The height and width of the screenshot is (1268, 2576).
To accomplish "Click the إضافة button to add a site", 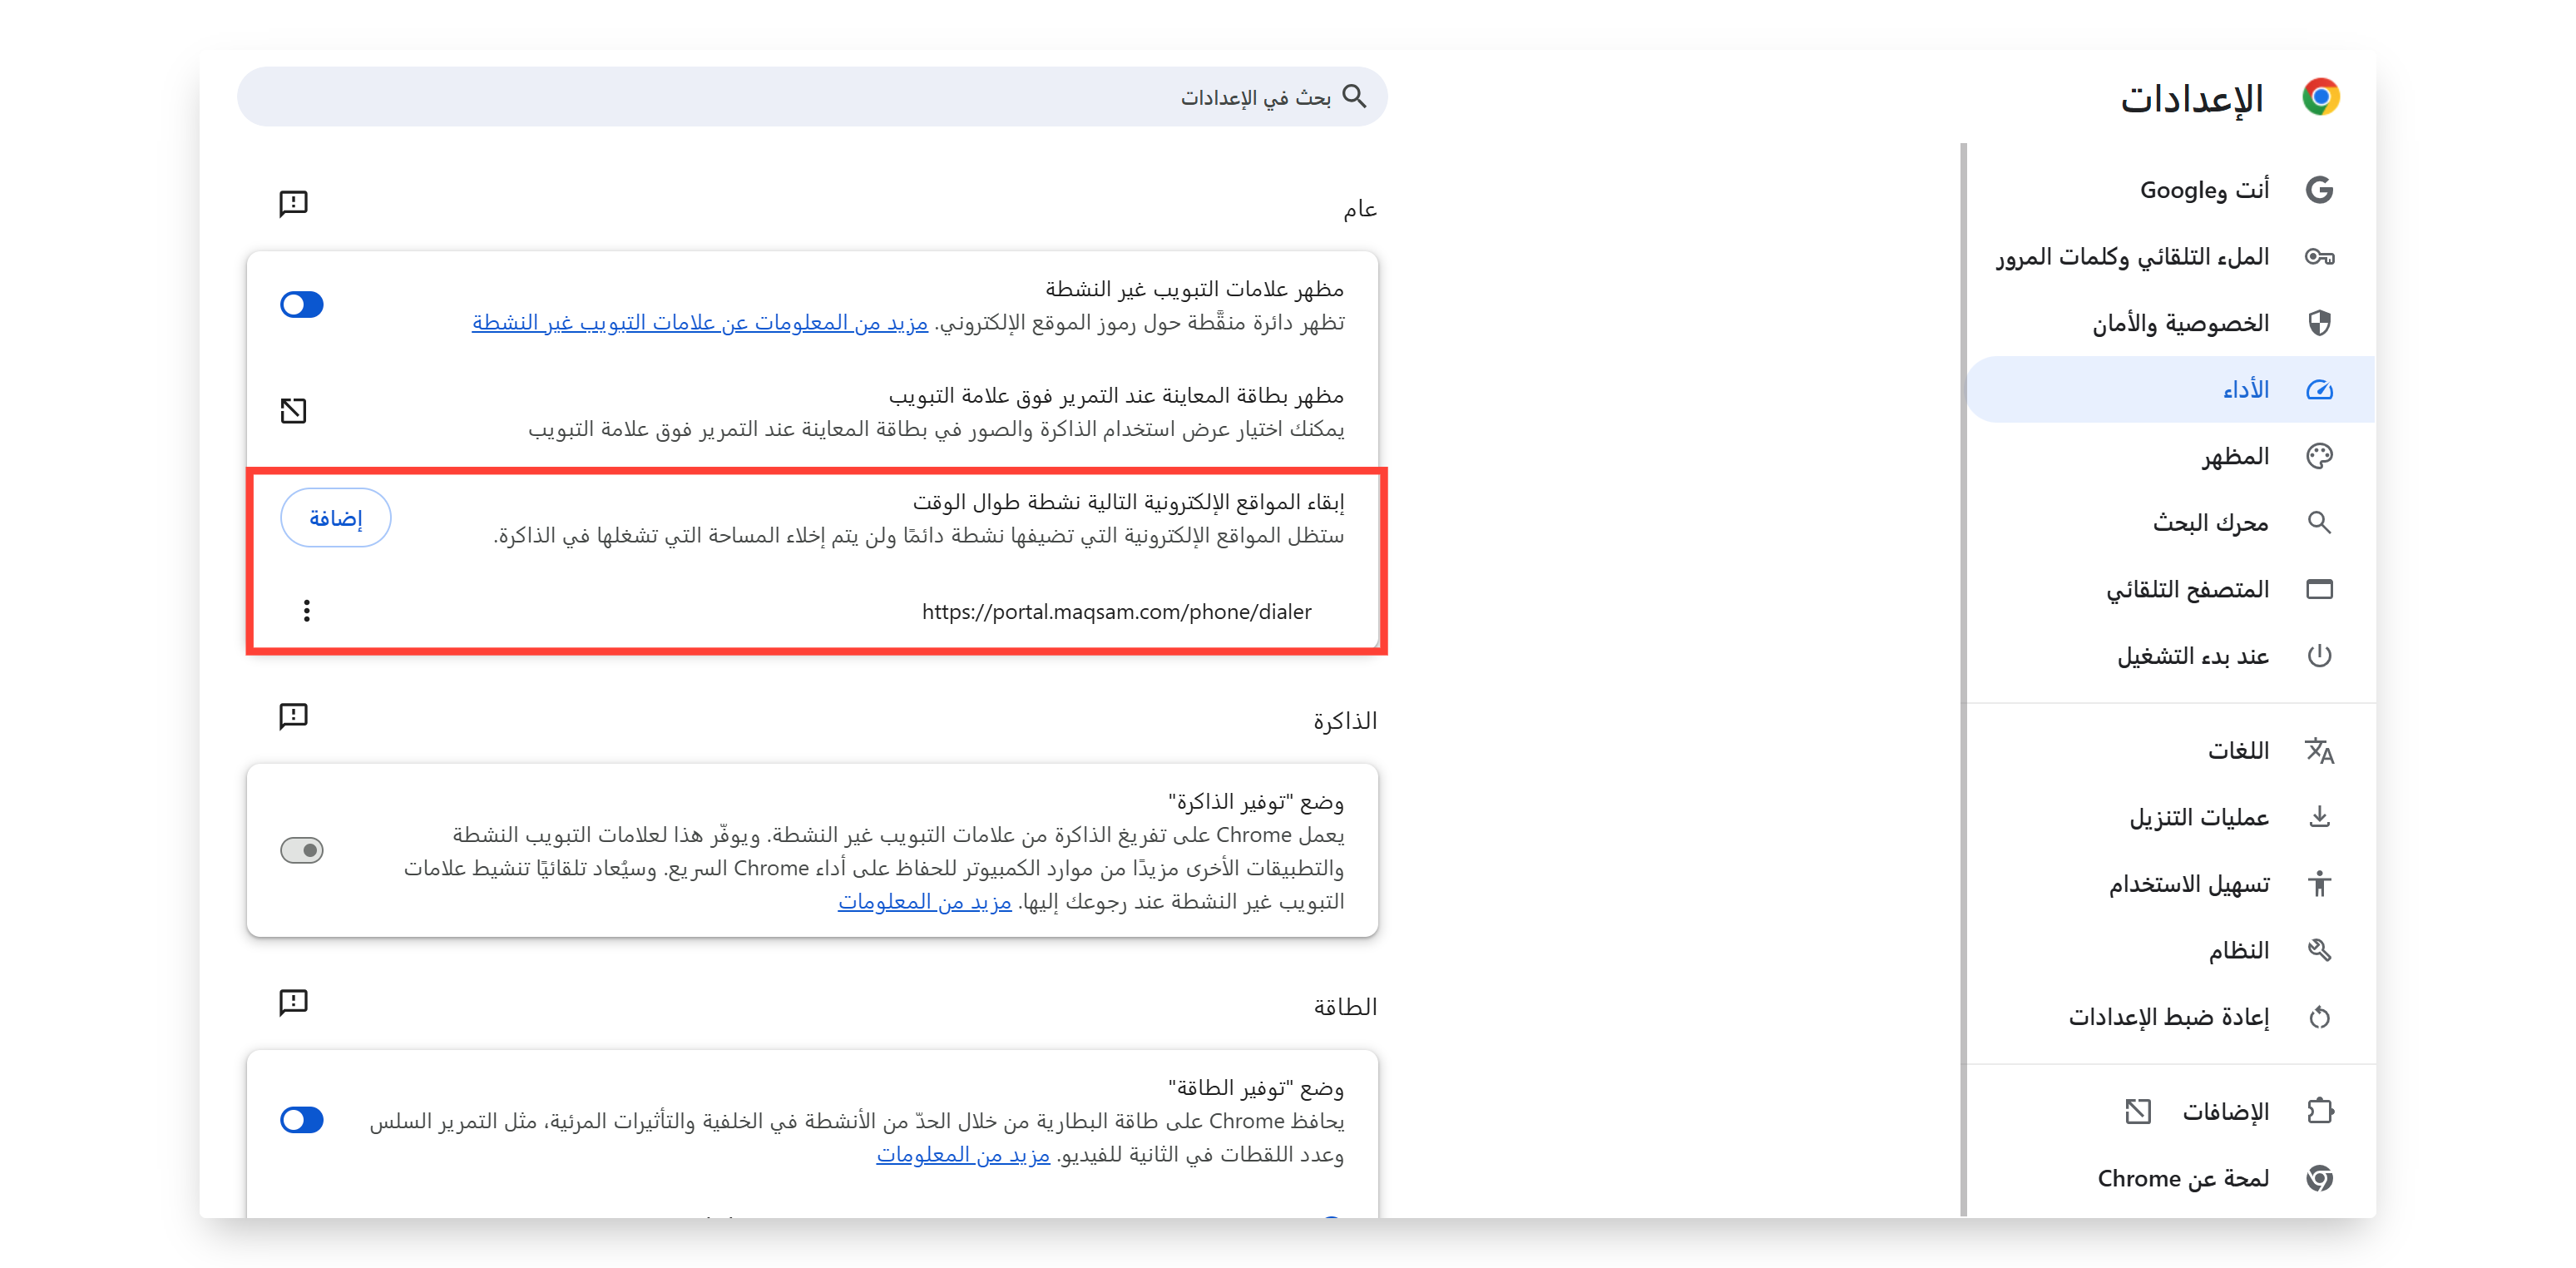I will (x=336, y=518).
